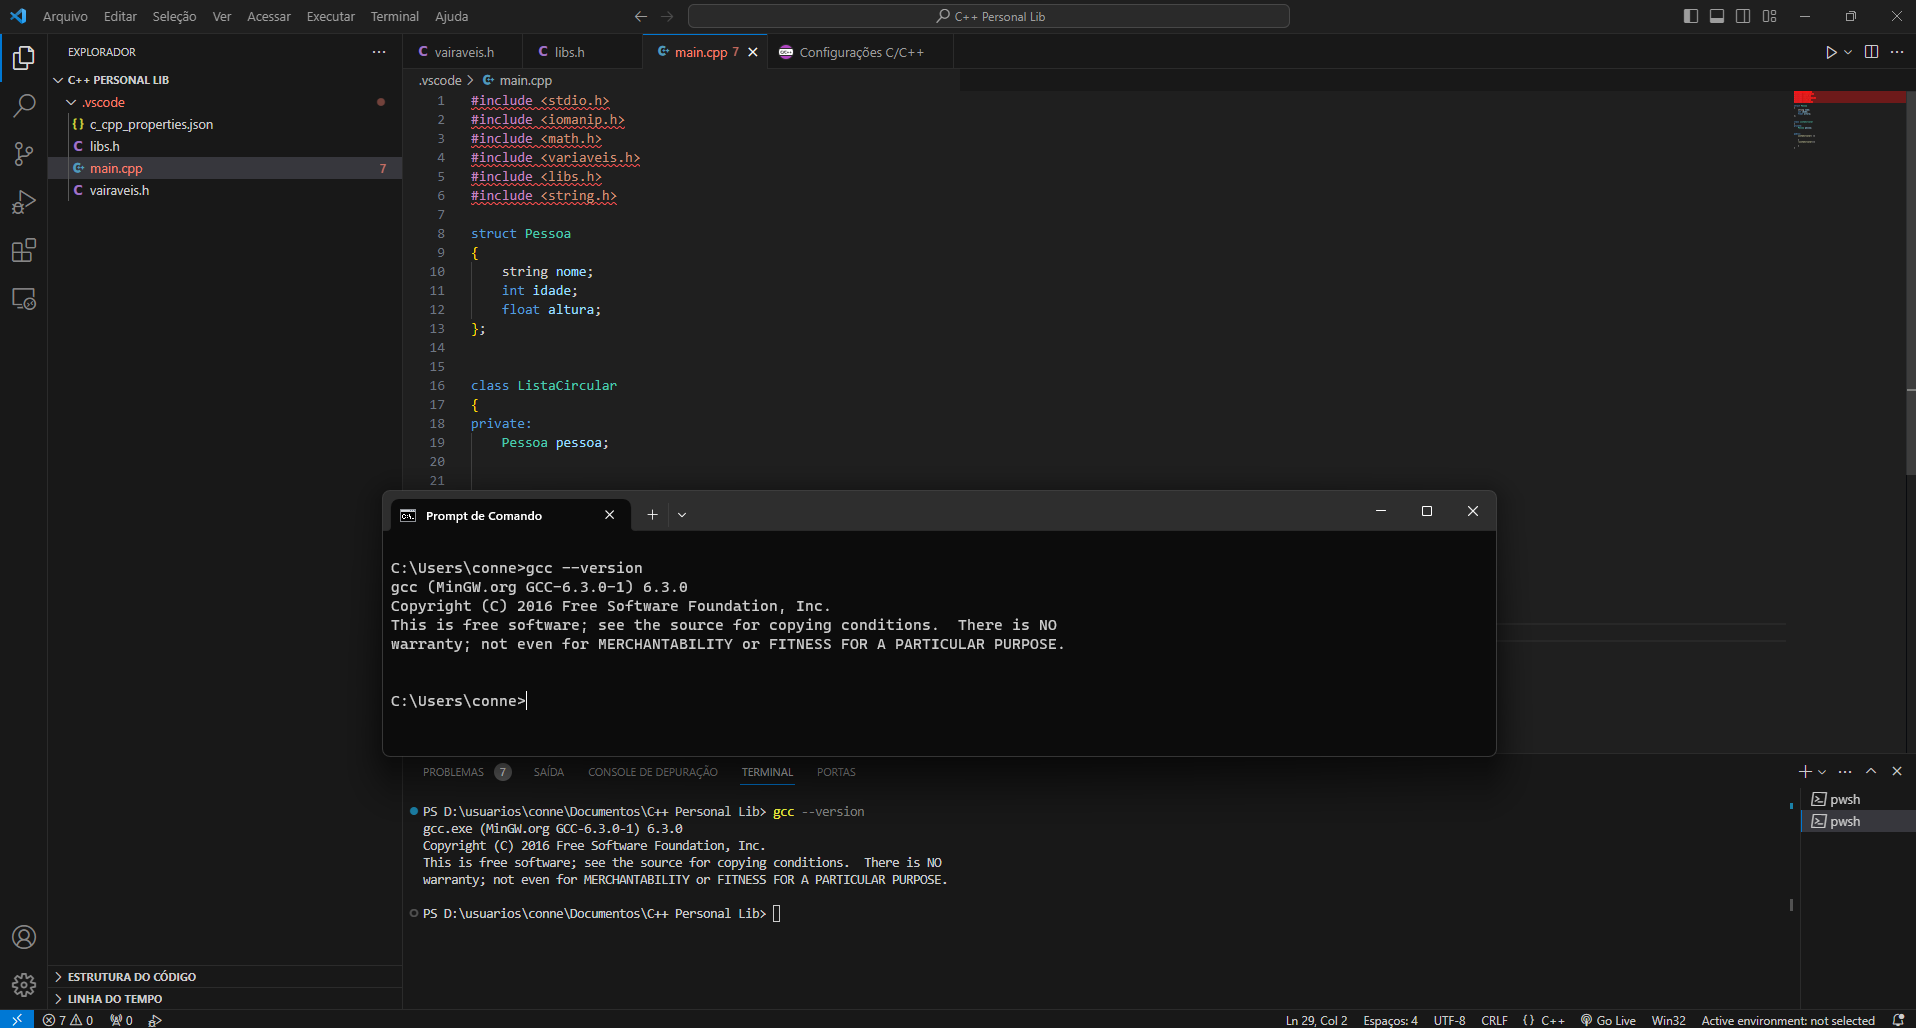Screen dimensions: 1916x1028
Task: Open terminal panel more actions
Action: pyautogui.click(x=1845, y=771)
